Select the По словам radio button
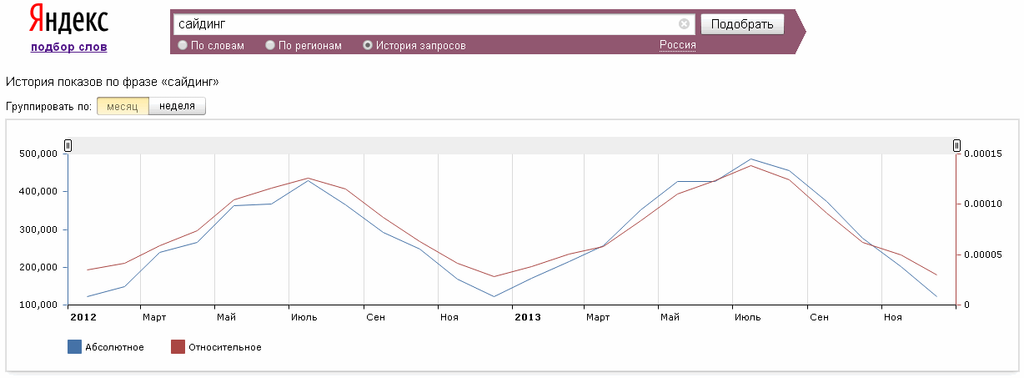 tap(183, 45)
